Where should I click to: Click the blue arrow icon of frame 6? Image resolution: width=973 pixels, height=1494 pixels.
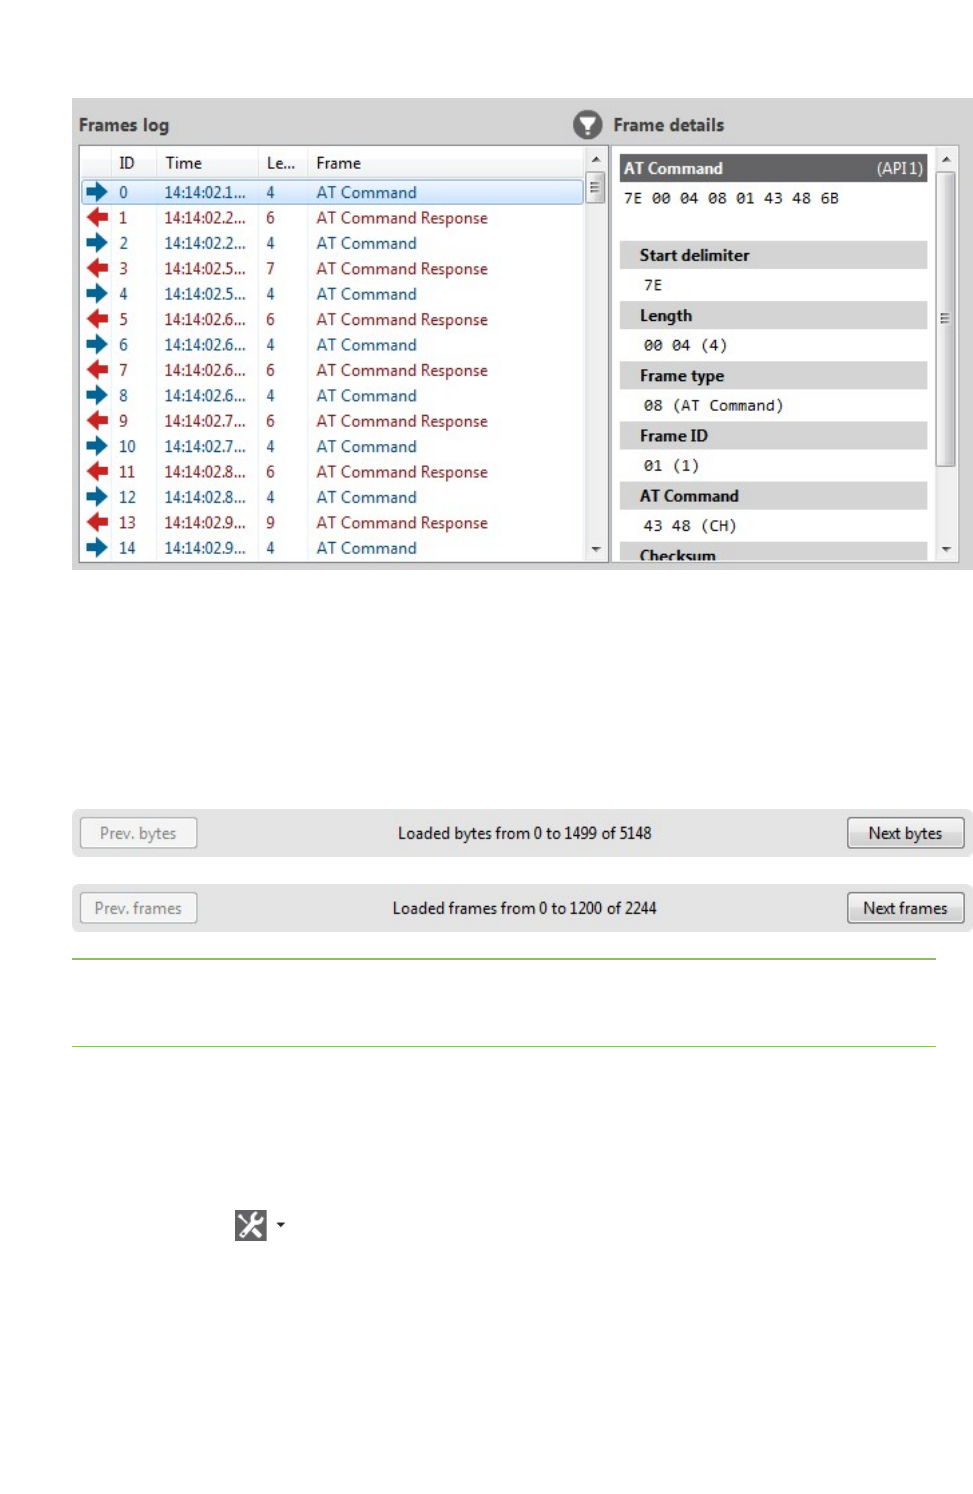(97, 345)
